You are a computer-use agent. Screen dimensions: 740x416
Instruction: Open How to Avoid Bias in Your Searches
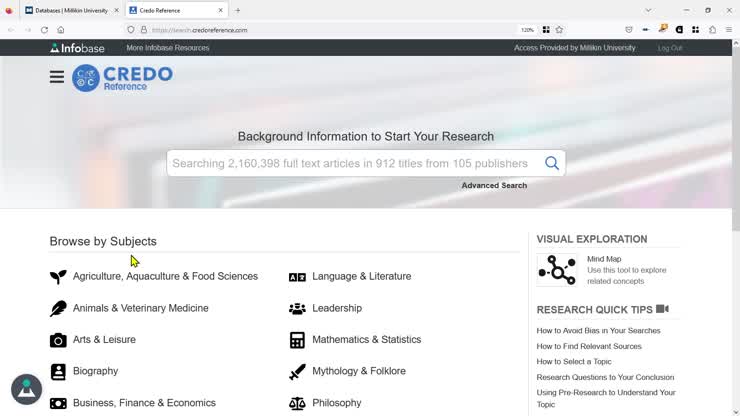[x=598, y=331]
